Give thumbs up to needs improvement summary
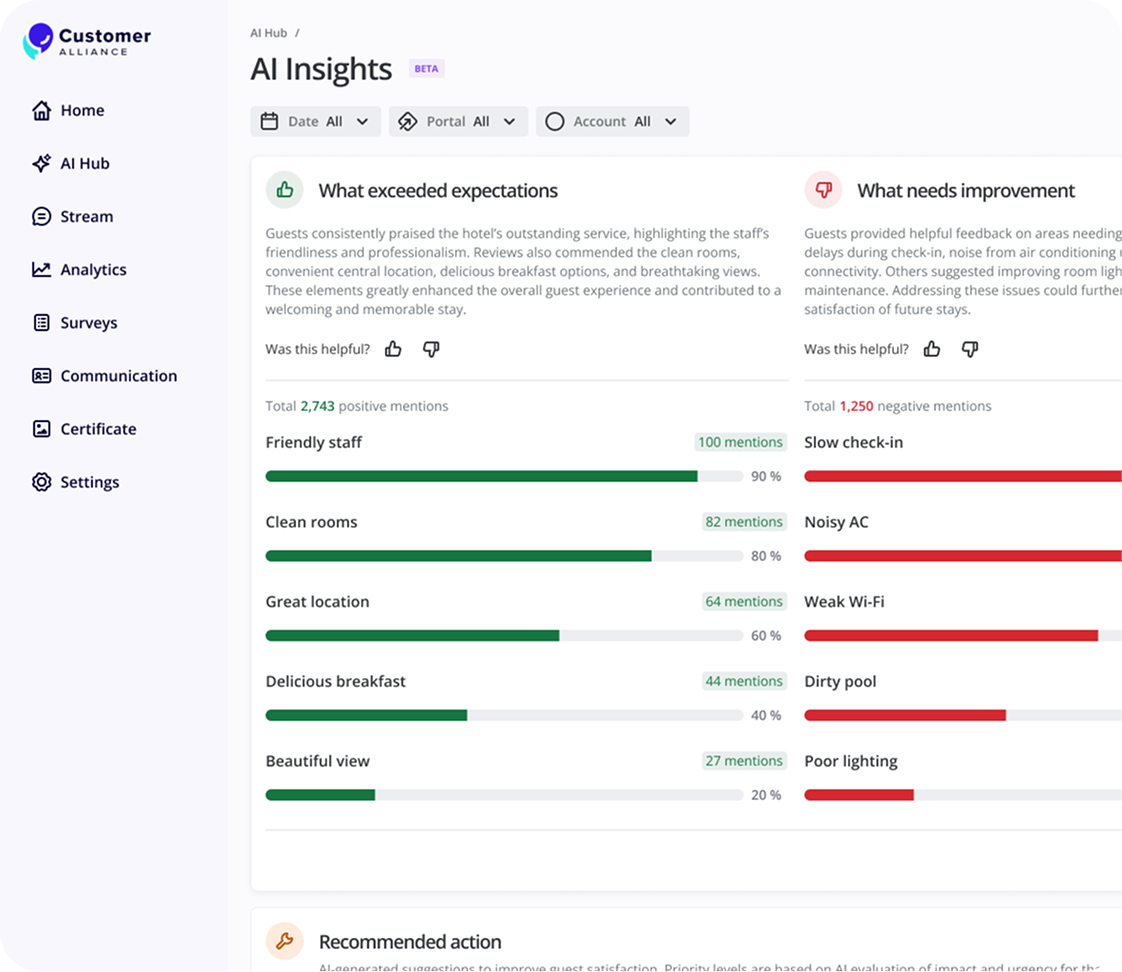Image resolution: width=1122 pixels, height=972 pixels. click(x=932, y=349)
